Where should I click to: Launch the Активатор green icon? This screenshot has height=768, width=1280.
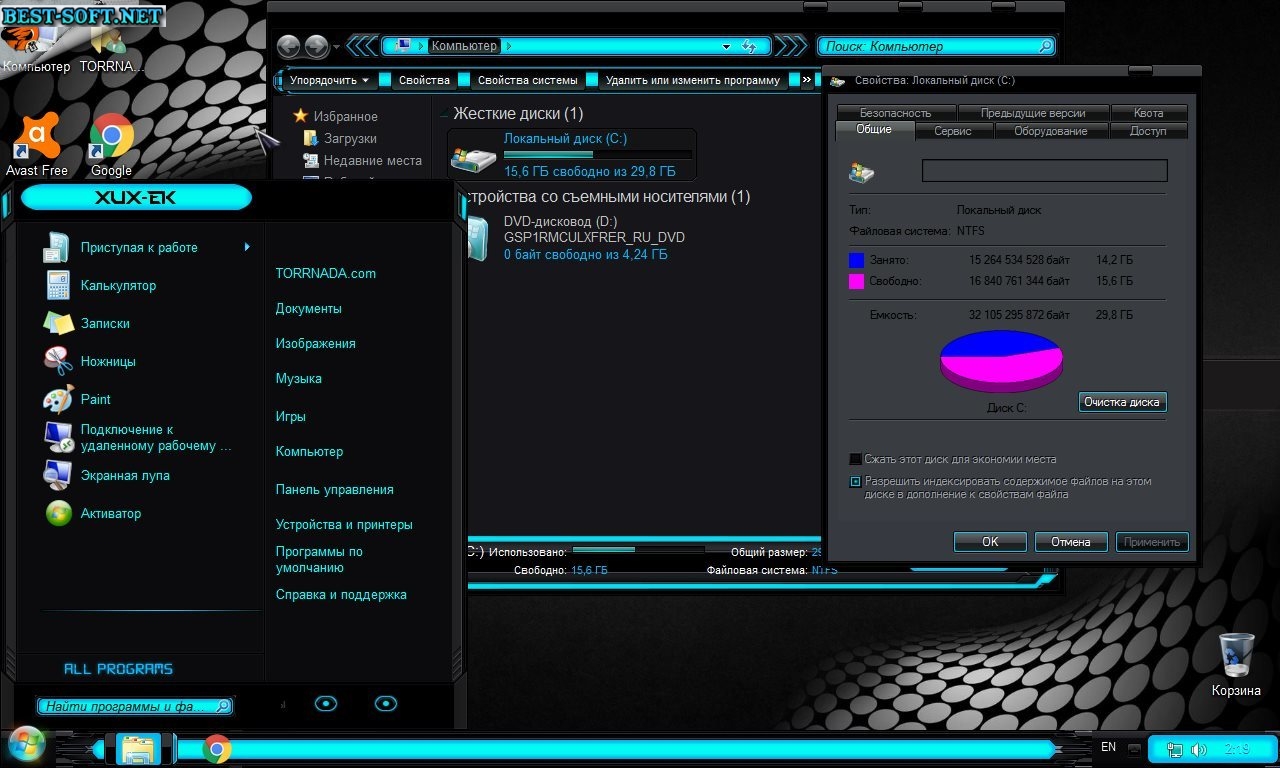point(58,513)
